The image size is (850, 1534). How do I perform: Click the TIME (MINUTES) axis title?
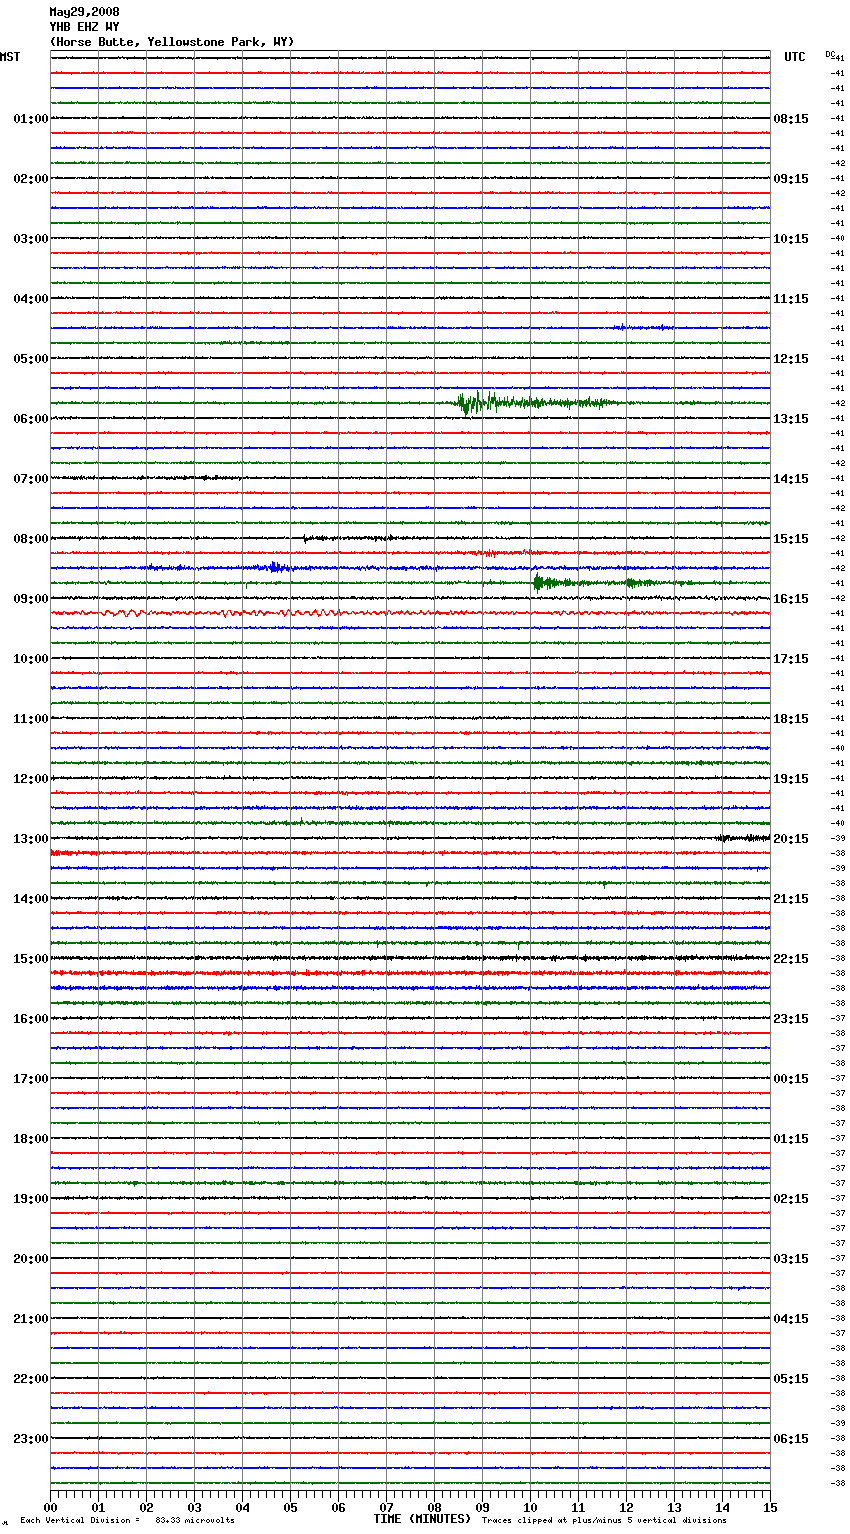pos(422,1519)
